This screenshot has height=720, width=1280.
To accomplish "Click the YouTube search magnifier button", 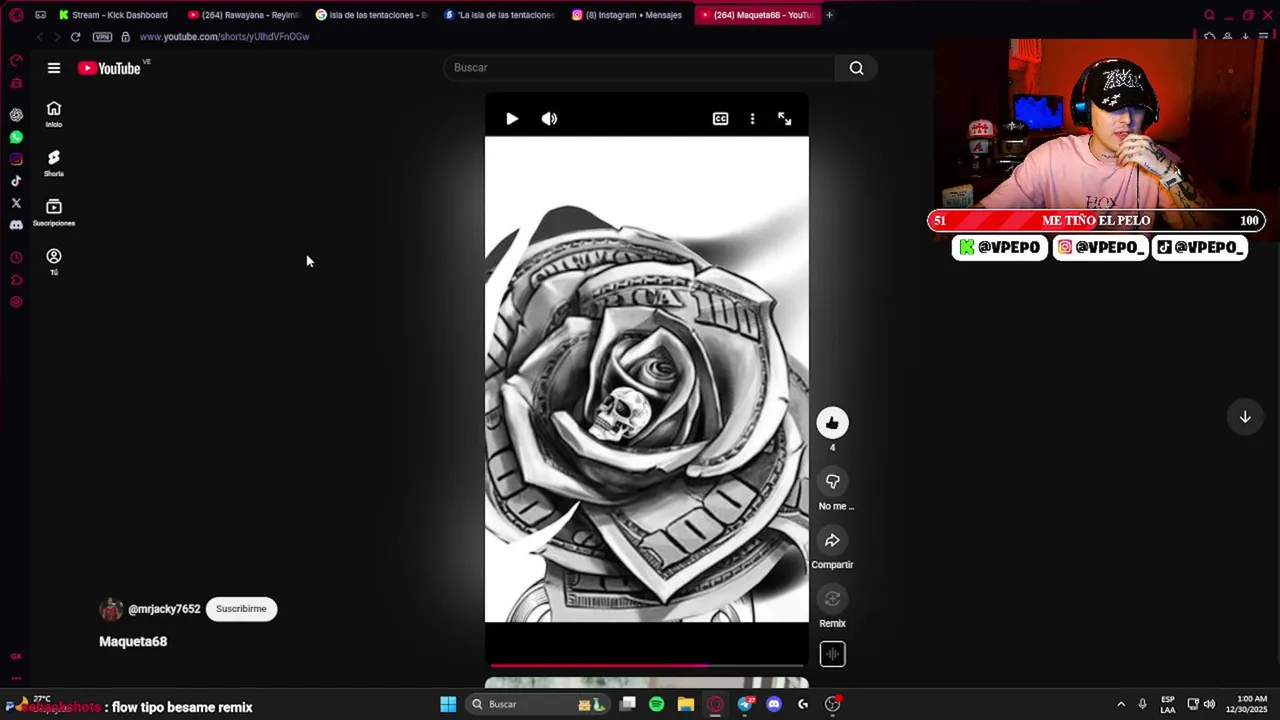I will [857, 68].
